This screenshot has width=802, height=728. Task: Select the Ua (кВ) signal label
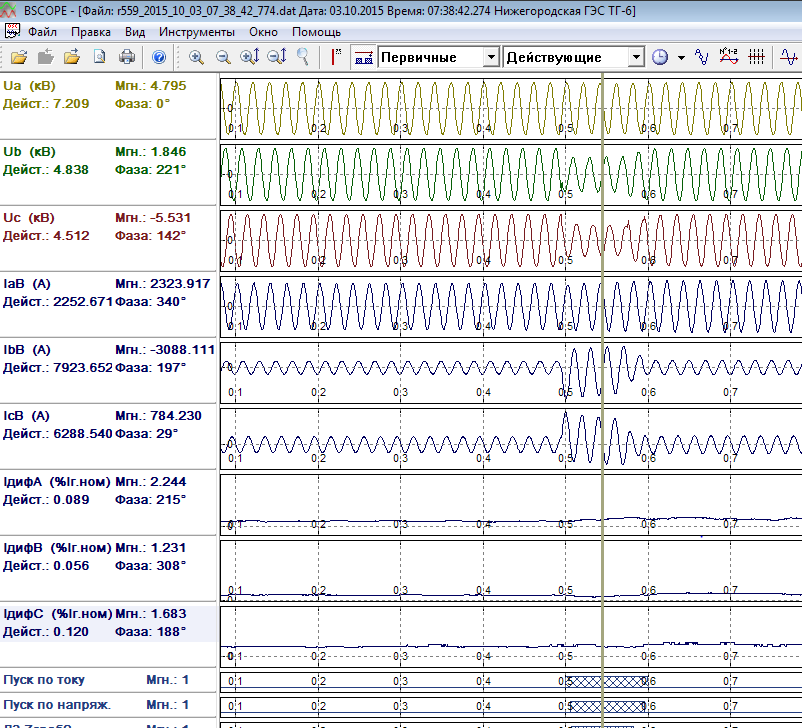tap(30, 86)
